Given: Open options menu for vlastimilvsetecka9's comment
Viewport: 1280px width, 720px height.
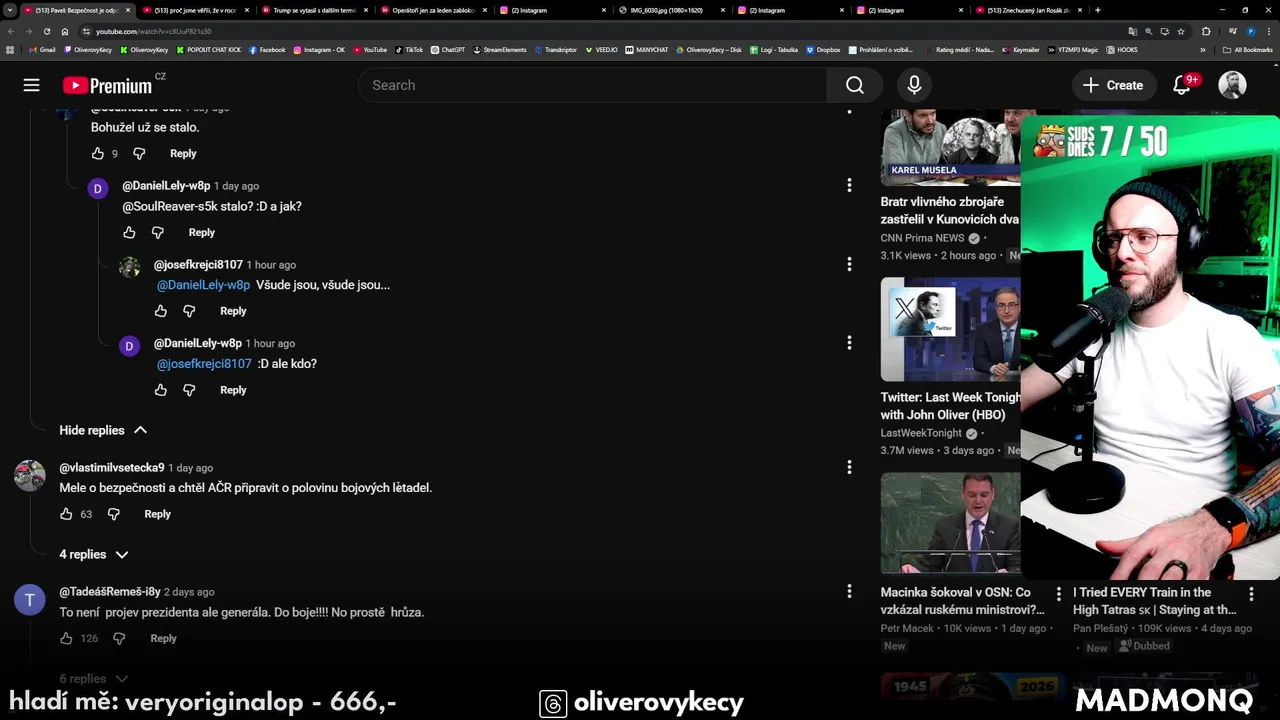Looking at the screenshot, I should (849, 467).
